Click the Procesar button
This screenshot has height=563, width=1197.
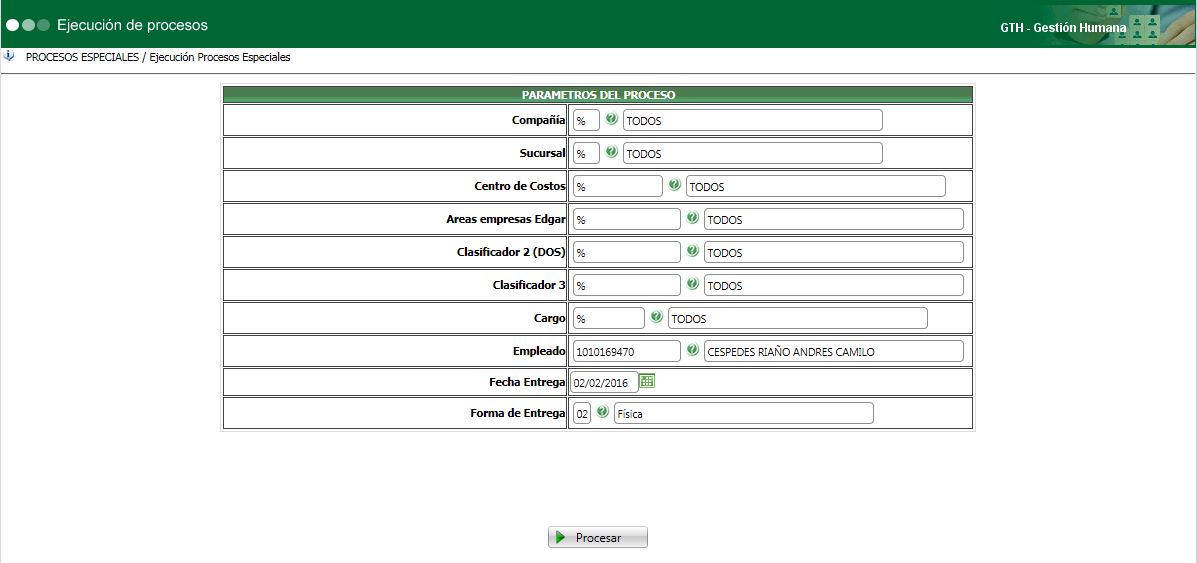598,537
